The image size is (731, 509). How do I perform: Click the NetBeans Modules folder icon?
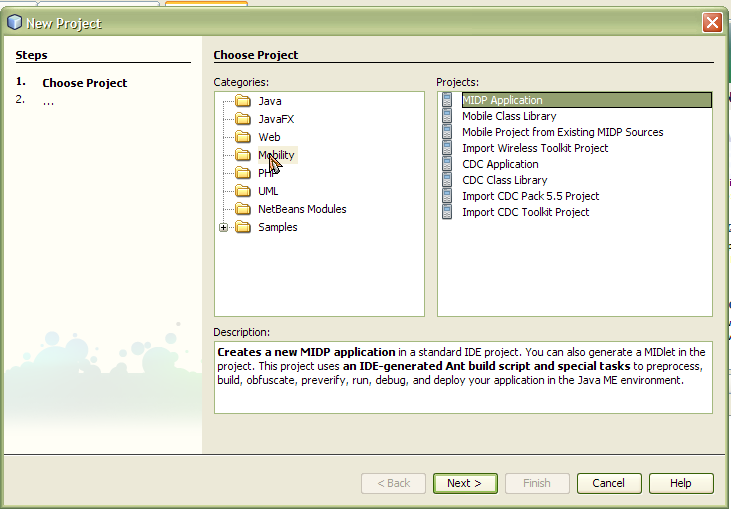[242, 209]
